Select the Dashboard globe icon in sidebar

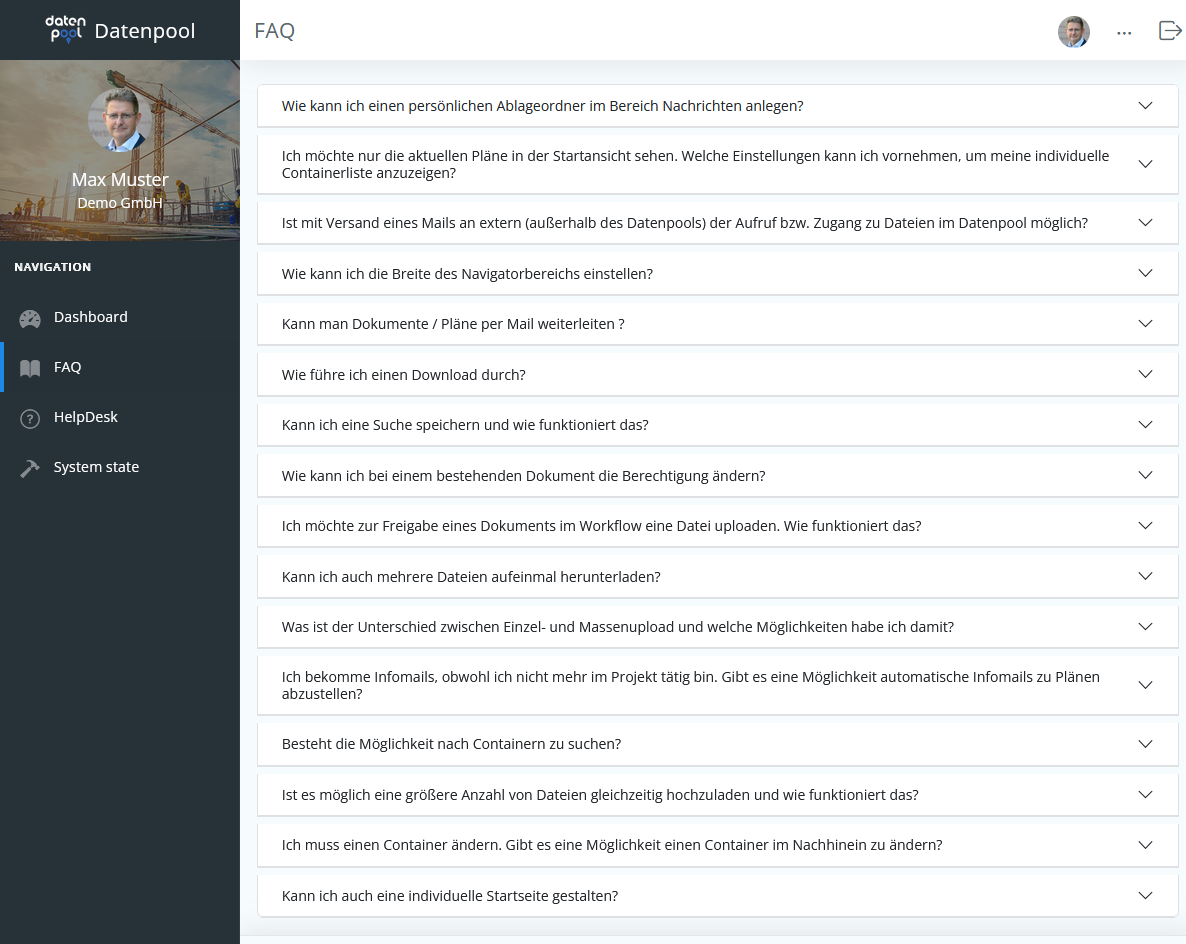(x=28, y=317)
